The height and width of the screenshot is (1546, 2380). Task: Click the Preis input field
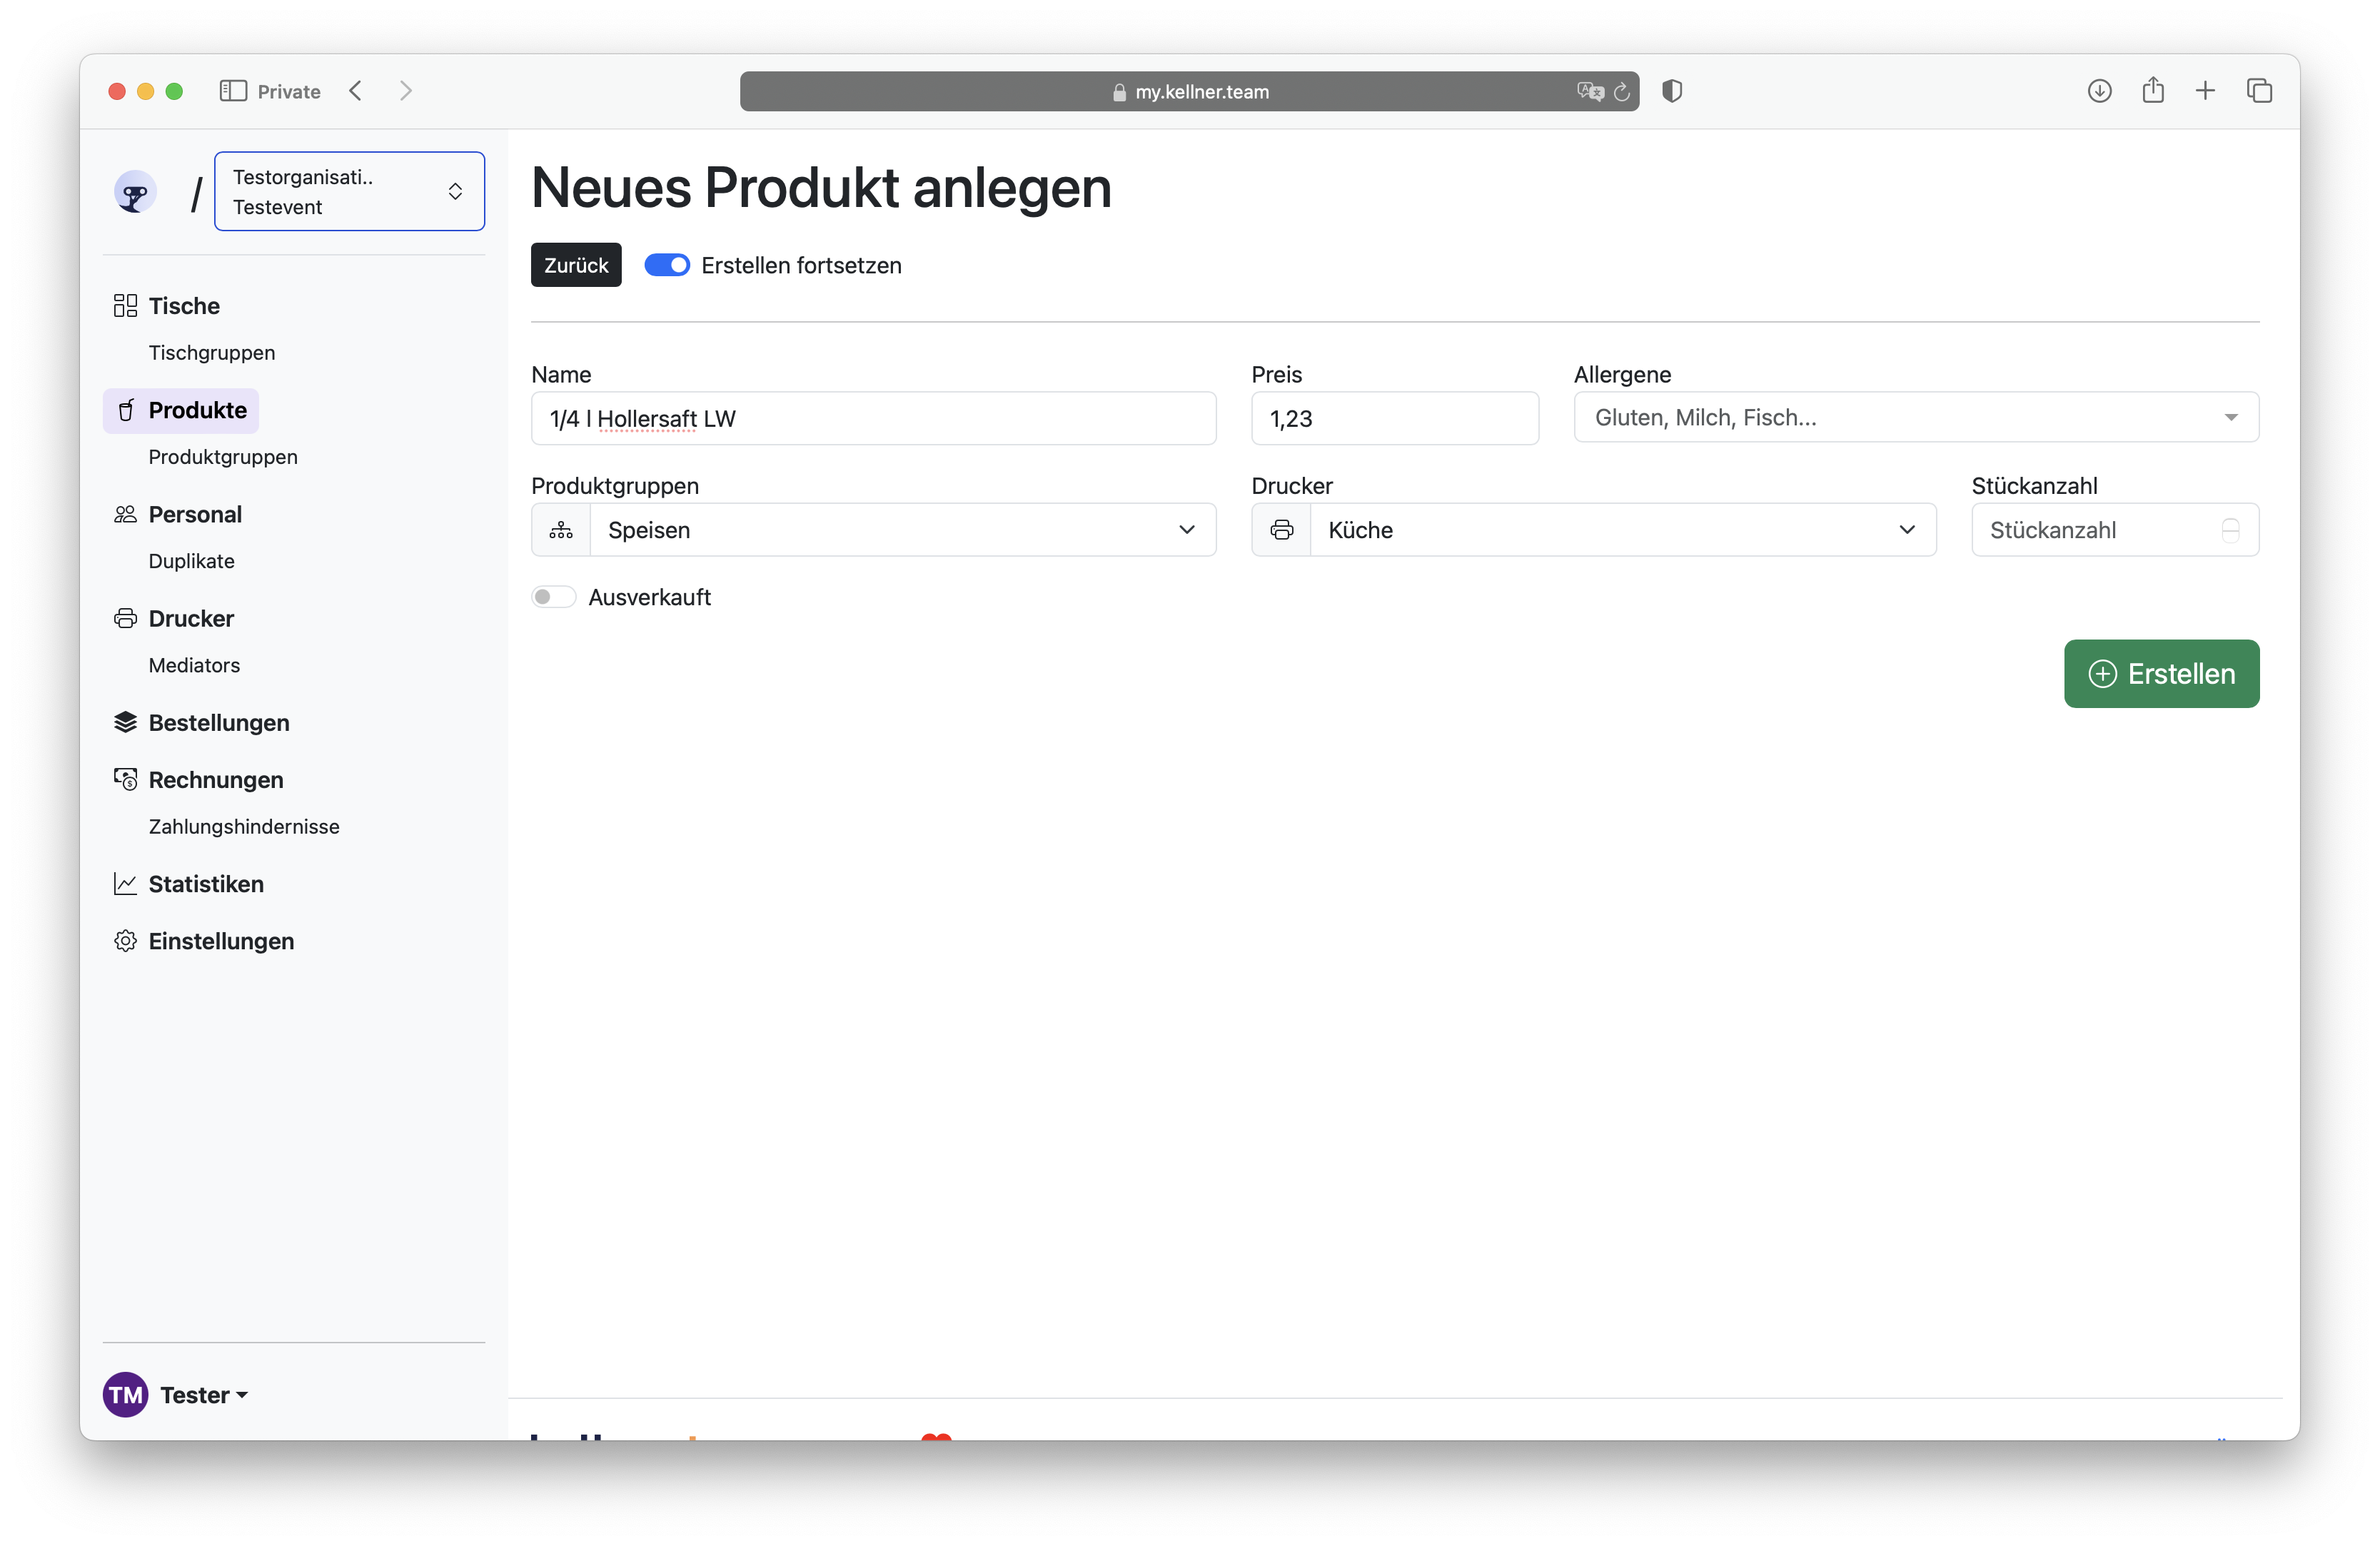(x=1394, y=418)
